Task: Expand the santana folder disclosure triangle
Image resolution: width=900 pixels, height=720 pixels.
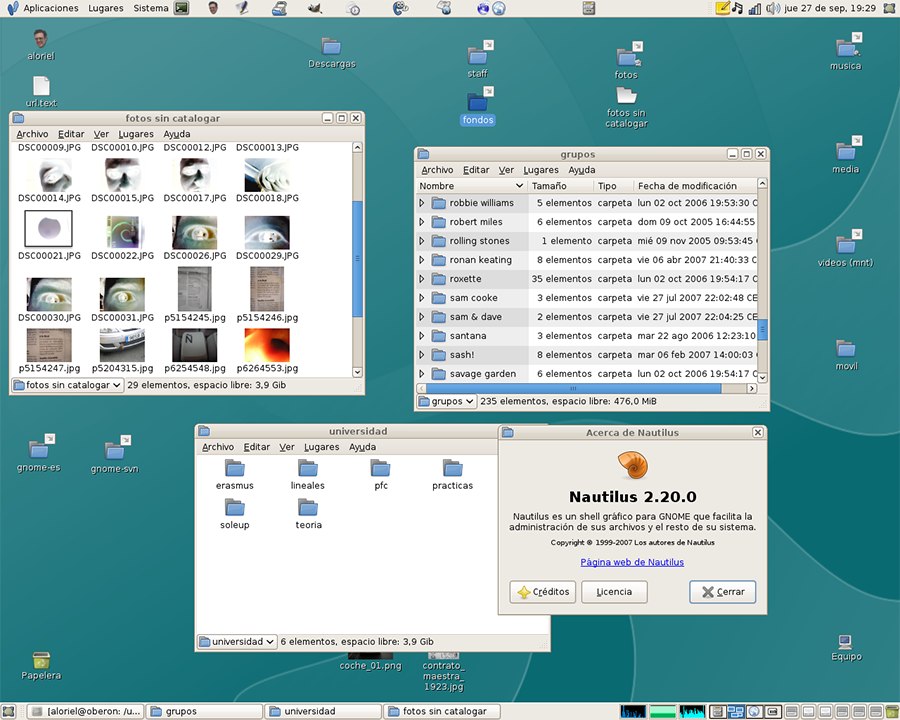Action: 422,336
